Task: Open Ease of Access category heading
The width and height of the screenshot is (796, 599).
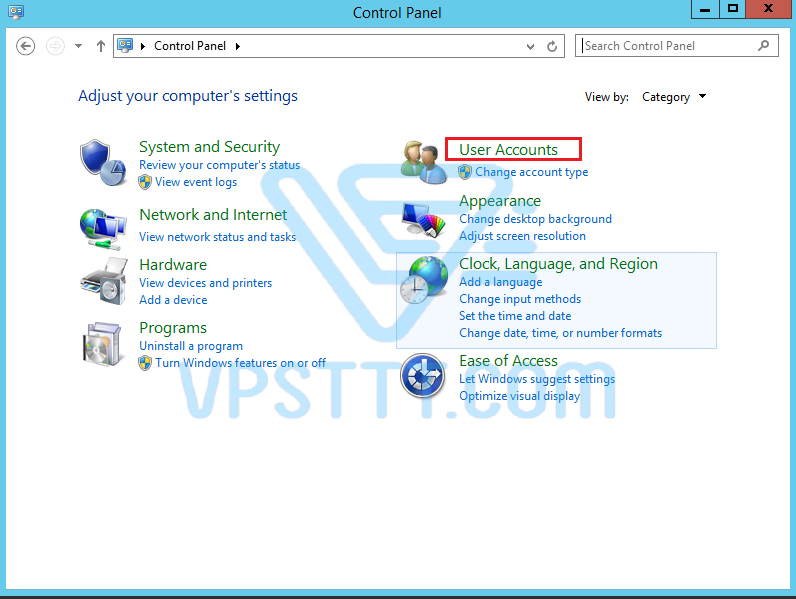Action: click(508, 361)
